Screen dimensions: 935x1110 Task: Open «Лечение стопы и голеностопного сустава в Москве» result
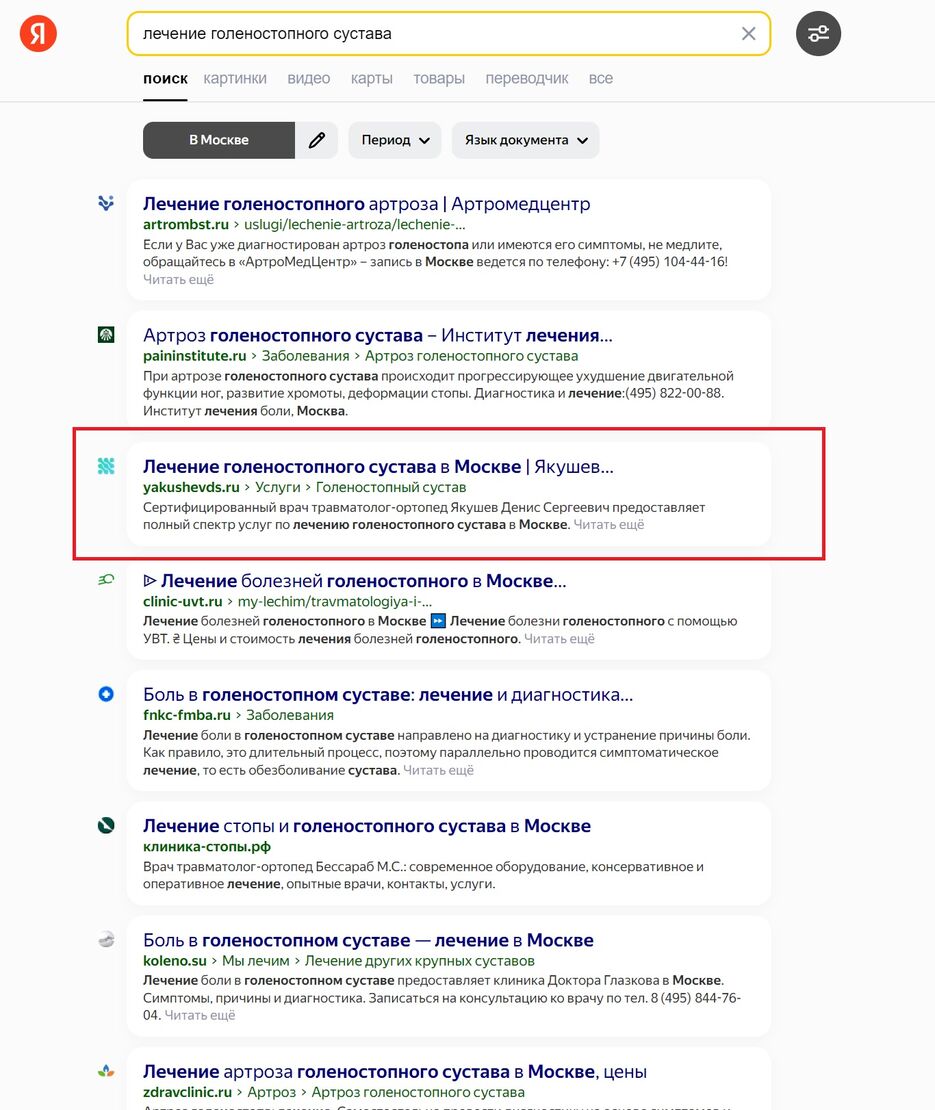[367, 826]
